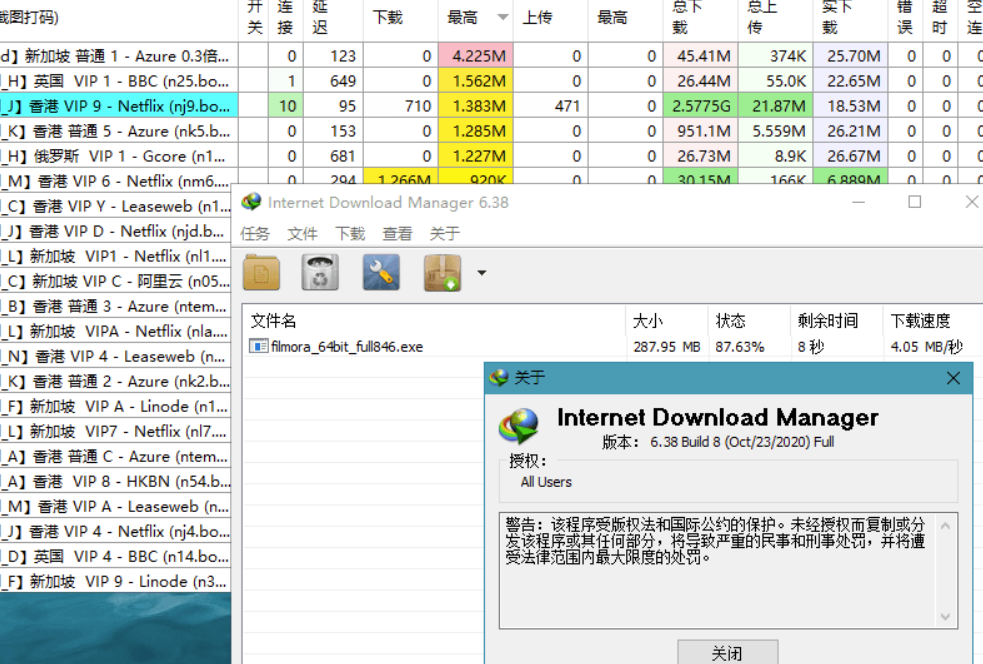Click the 21.87M total upload cell

[776, 106]
